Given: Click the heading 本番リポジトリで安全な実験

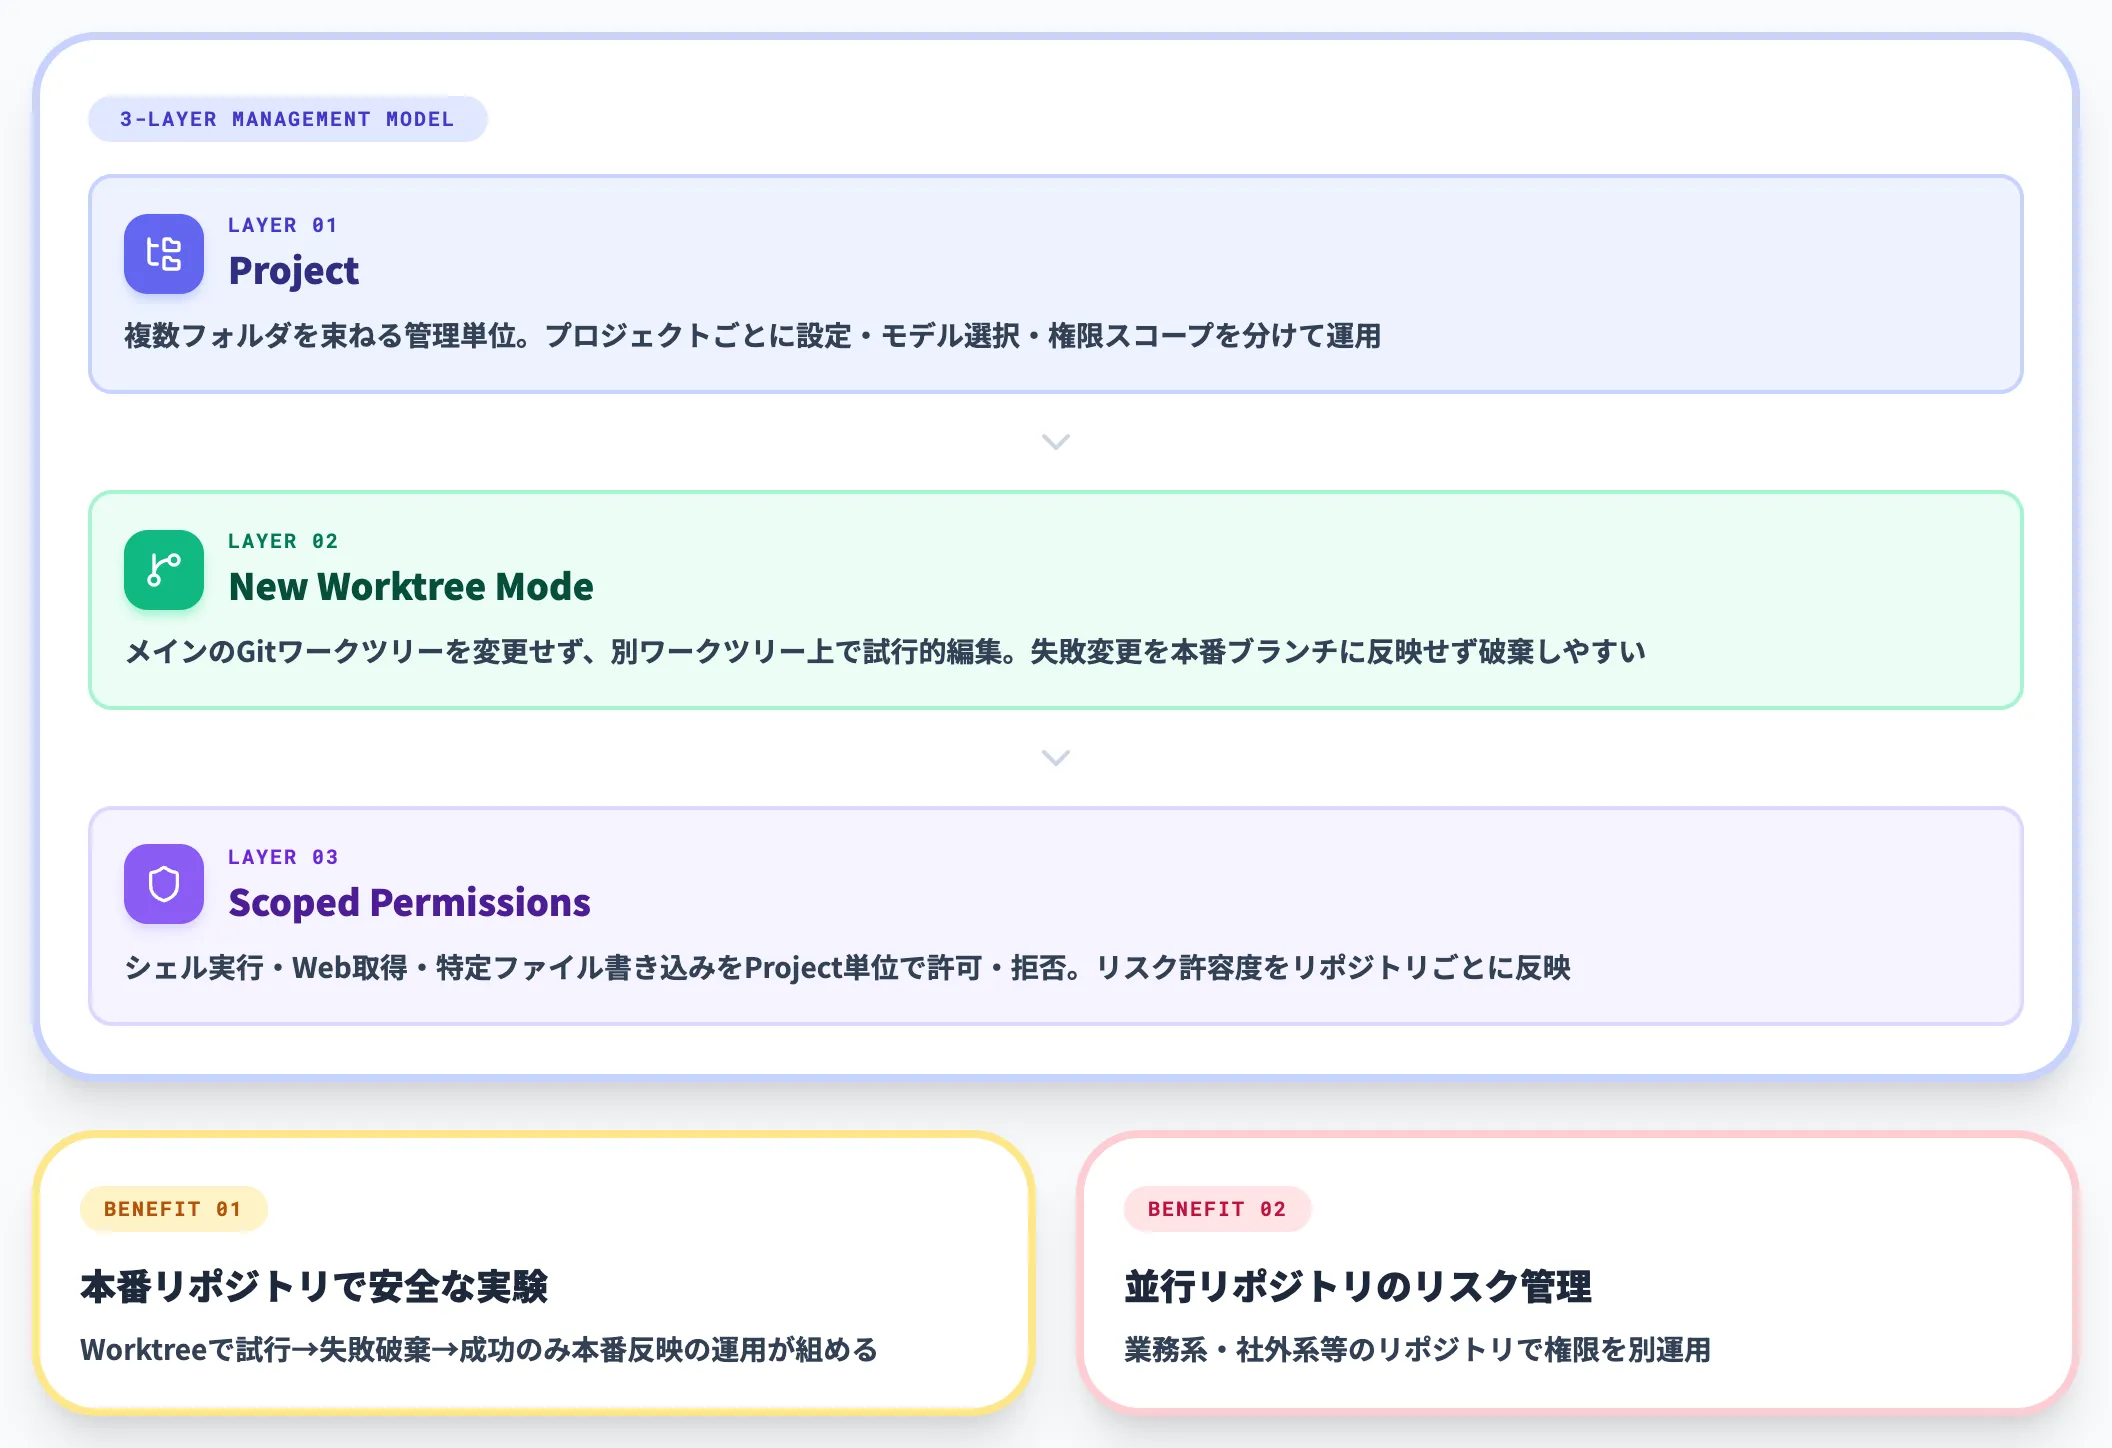Looking at the screenshot, I should point(314,1287).
